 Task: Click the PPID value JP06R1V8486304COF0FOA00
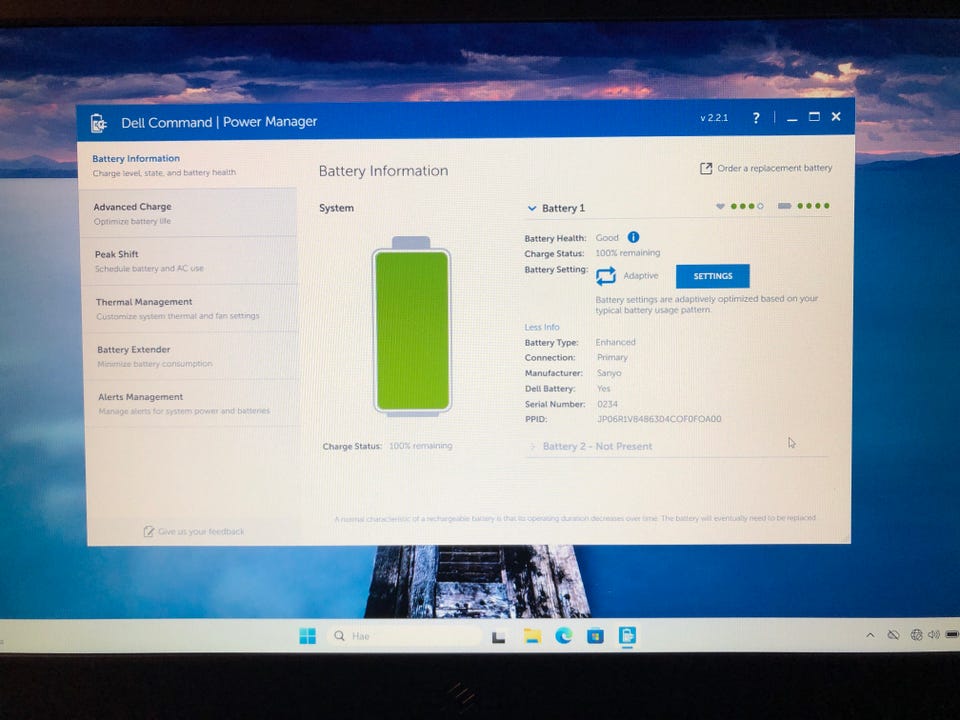tap(659, 419)
